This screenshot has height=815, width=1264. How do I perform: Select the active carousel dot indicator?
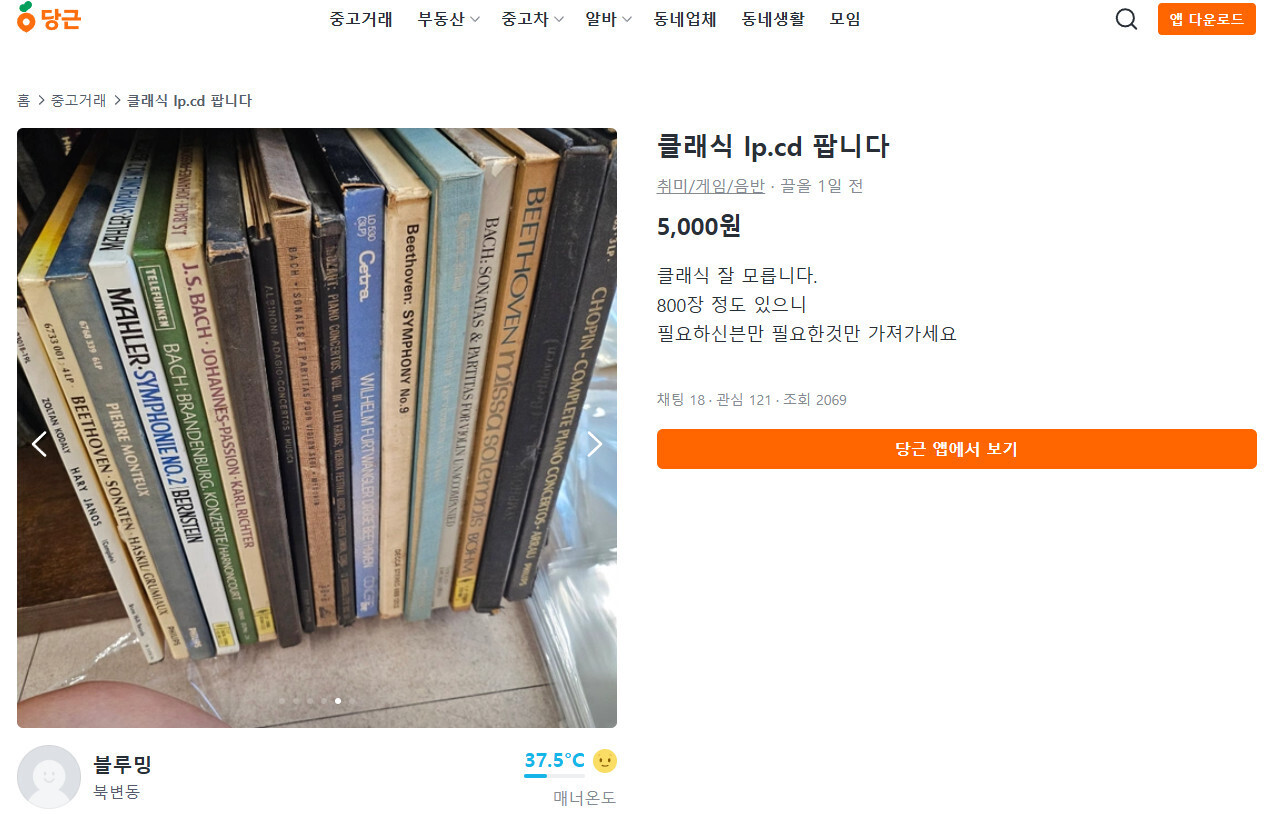click(338, 701)
